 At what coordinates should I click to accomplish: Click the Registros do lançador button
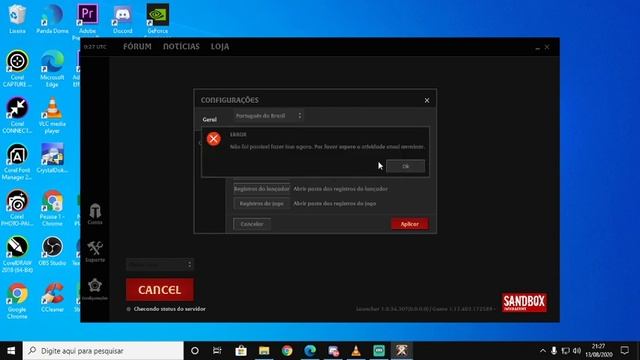[262, 189]
